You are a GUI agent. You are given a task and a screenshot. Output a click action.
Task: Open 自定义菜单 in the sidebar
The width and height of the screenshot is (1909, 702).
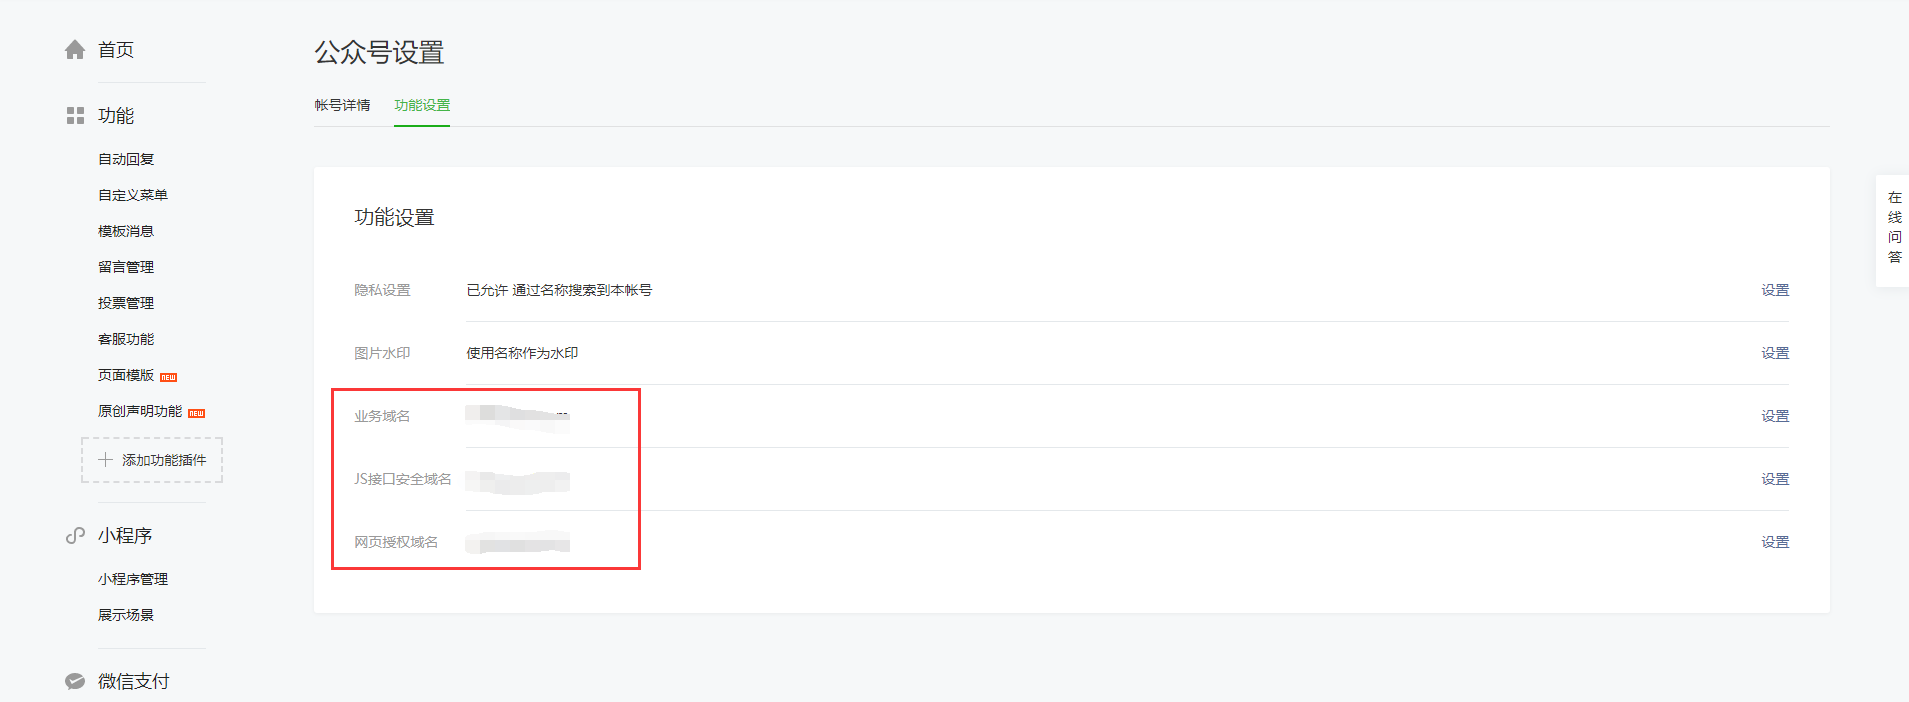tap(133, 195)
